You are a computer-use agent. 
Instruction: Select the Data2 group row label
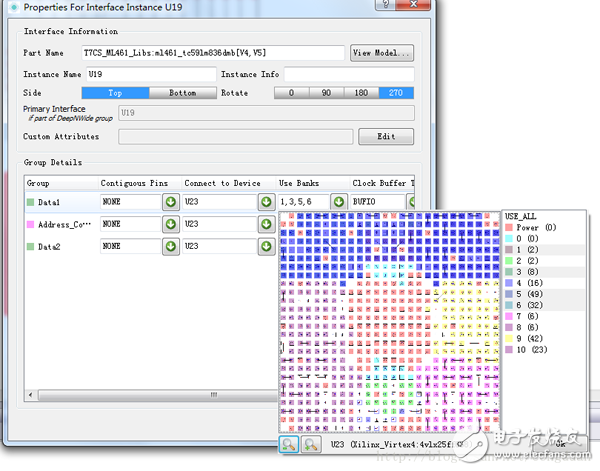click(49, 246)
